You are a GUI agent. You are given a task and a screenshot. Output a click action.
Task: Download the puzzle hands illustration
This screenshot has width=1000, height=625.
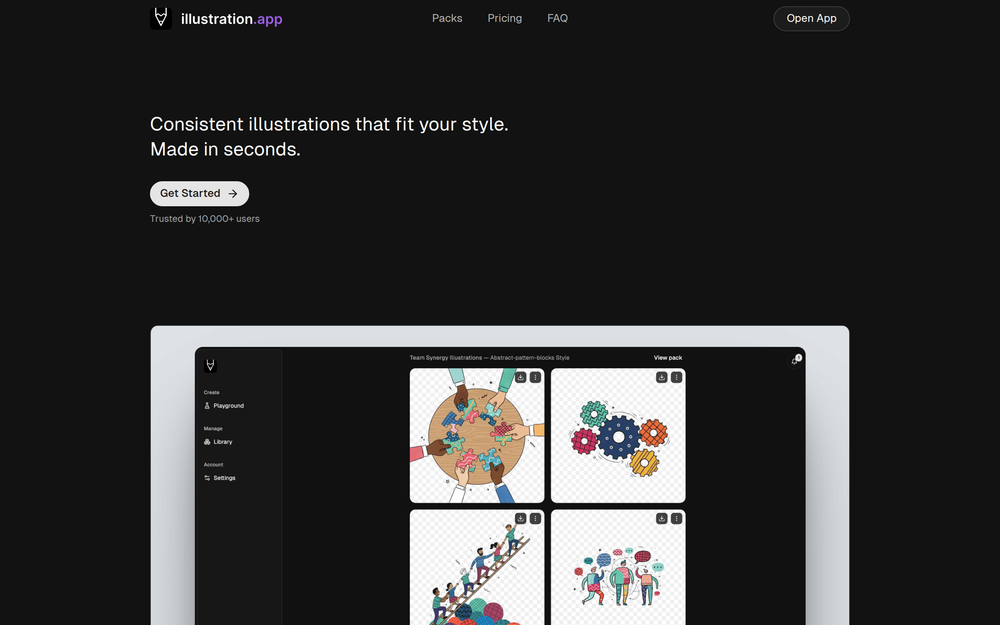click(520, 378)
